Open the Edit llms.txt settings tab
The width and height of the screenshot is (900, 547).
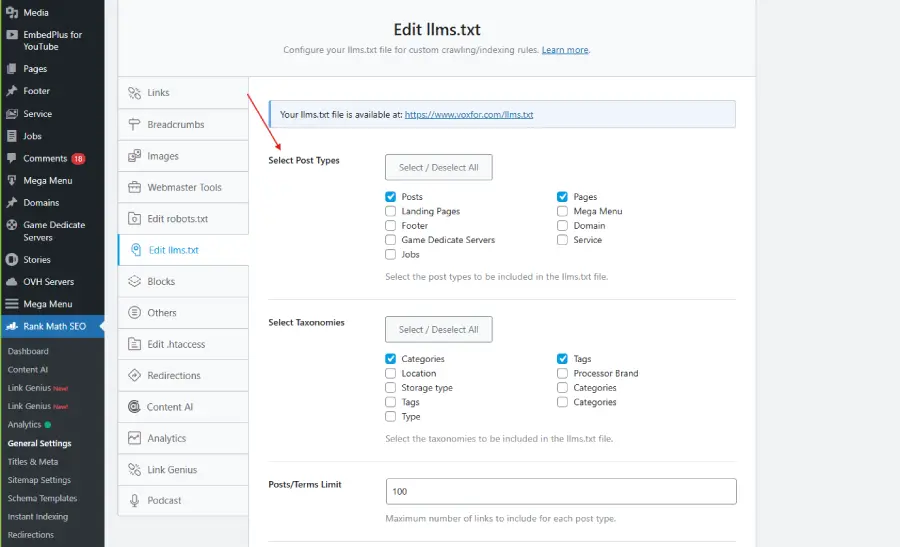click(183, 250)
